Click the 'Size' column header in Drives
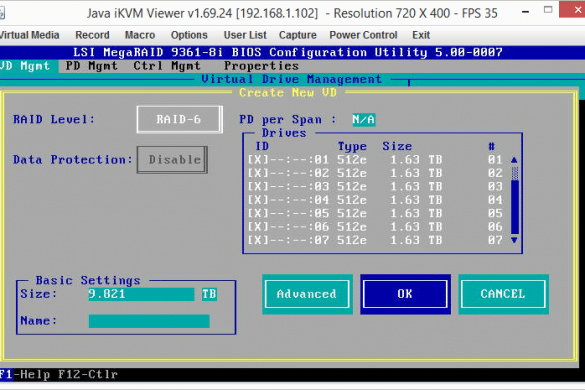585x390 pixels. [x=397, y=146]
